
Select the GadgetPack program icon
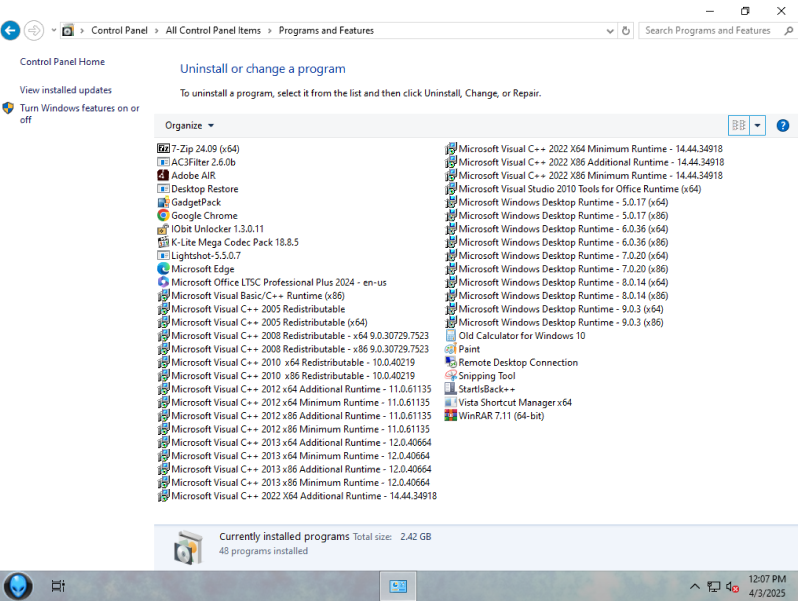163,202
